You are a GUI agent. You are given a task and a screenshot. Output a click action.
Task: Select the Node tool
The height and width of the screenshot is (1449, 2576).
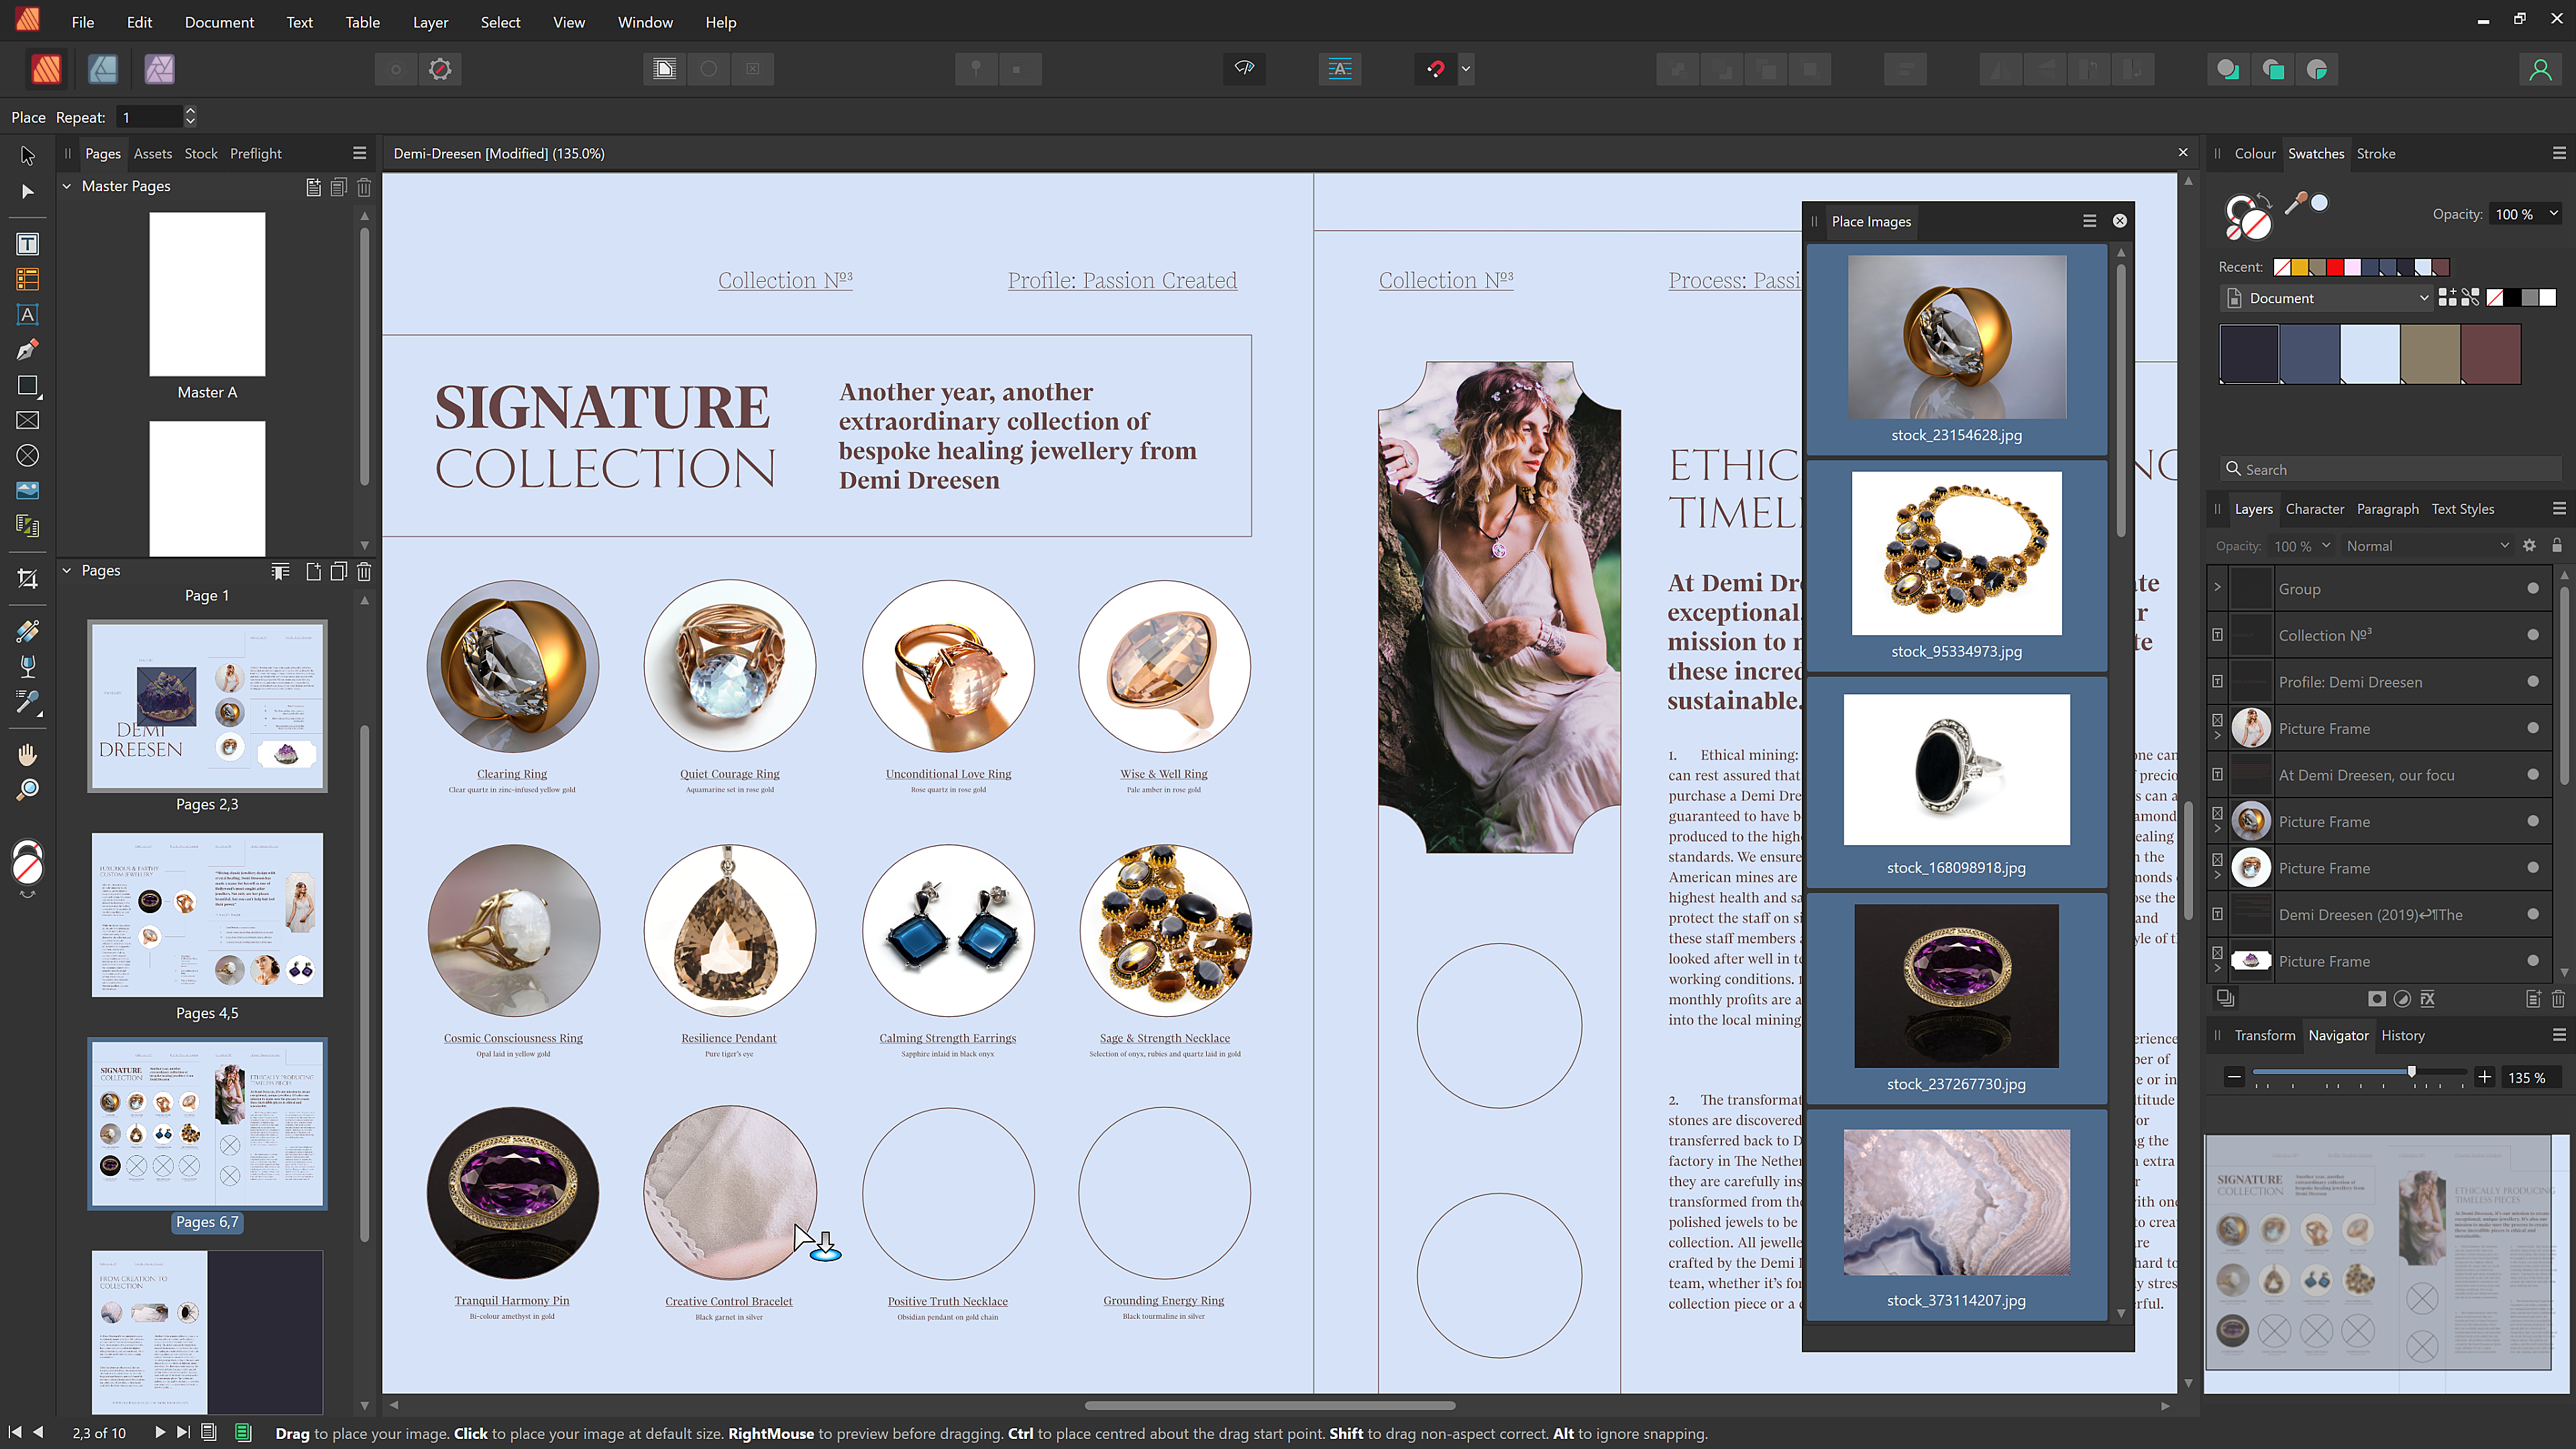[27, 191]
